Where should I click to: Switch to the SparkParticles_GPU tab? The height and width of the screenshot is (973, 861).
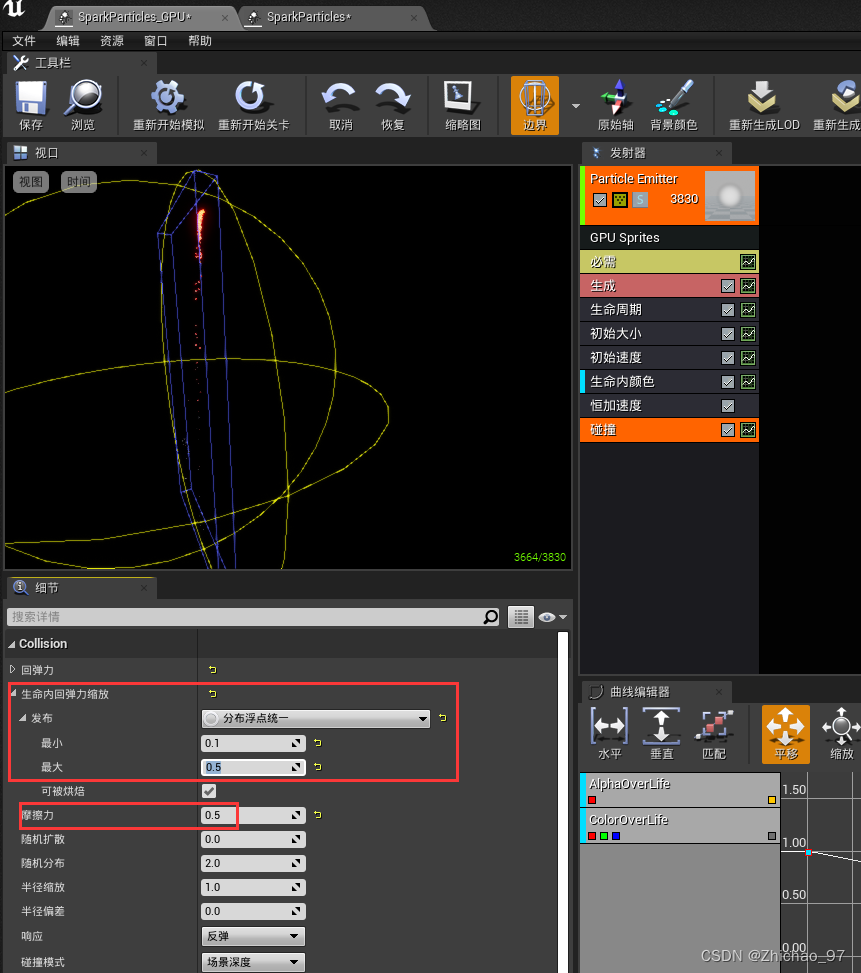point(141,17)
